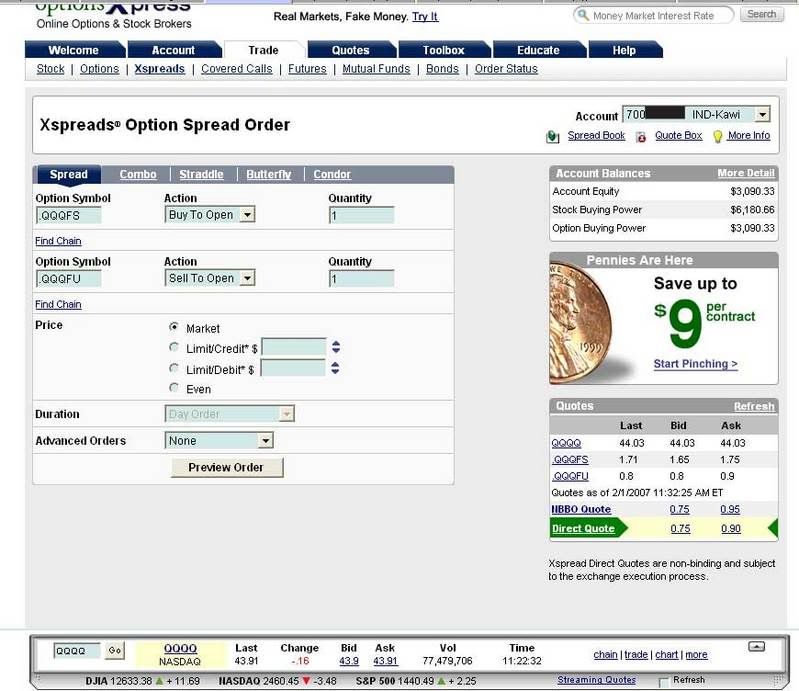Open the Options trade link
The width and height of the screenshot is (799, 691).
pos(99,69)
